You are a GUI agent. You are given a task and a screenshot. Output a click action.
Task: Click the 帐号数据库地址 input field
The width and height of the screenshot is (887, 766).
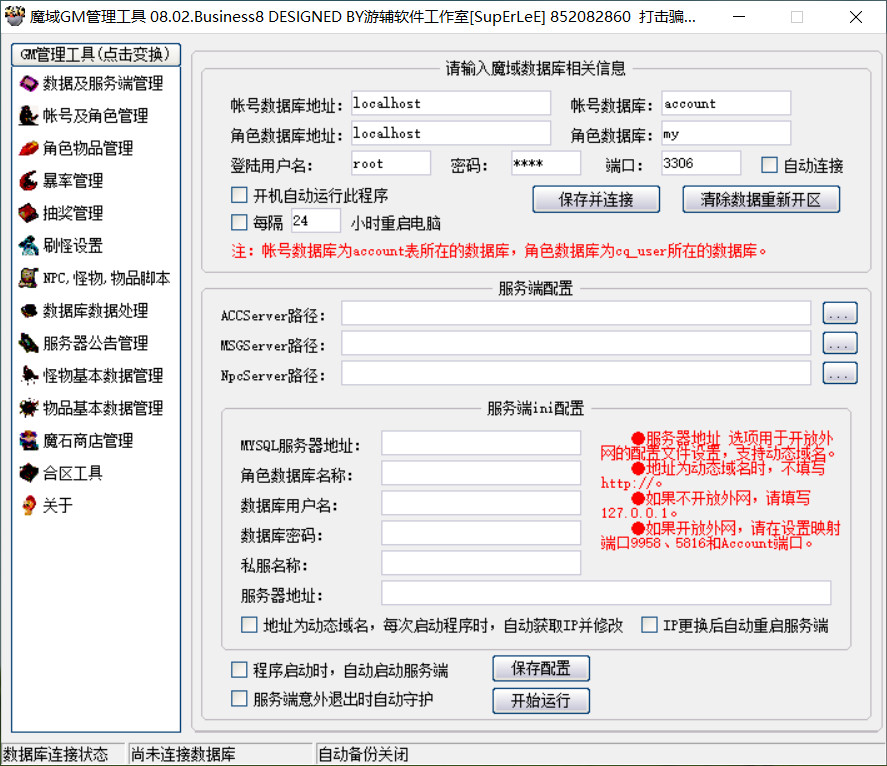coord(450,104)
